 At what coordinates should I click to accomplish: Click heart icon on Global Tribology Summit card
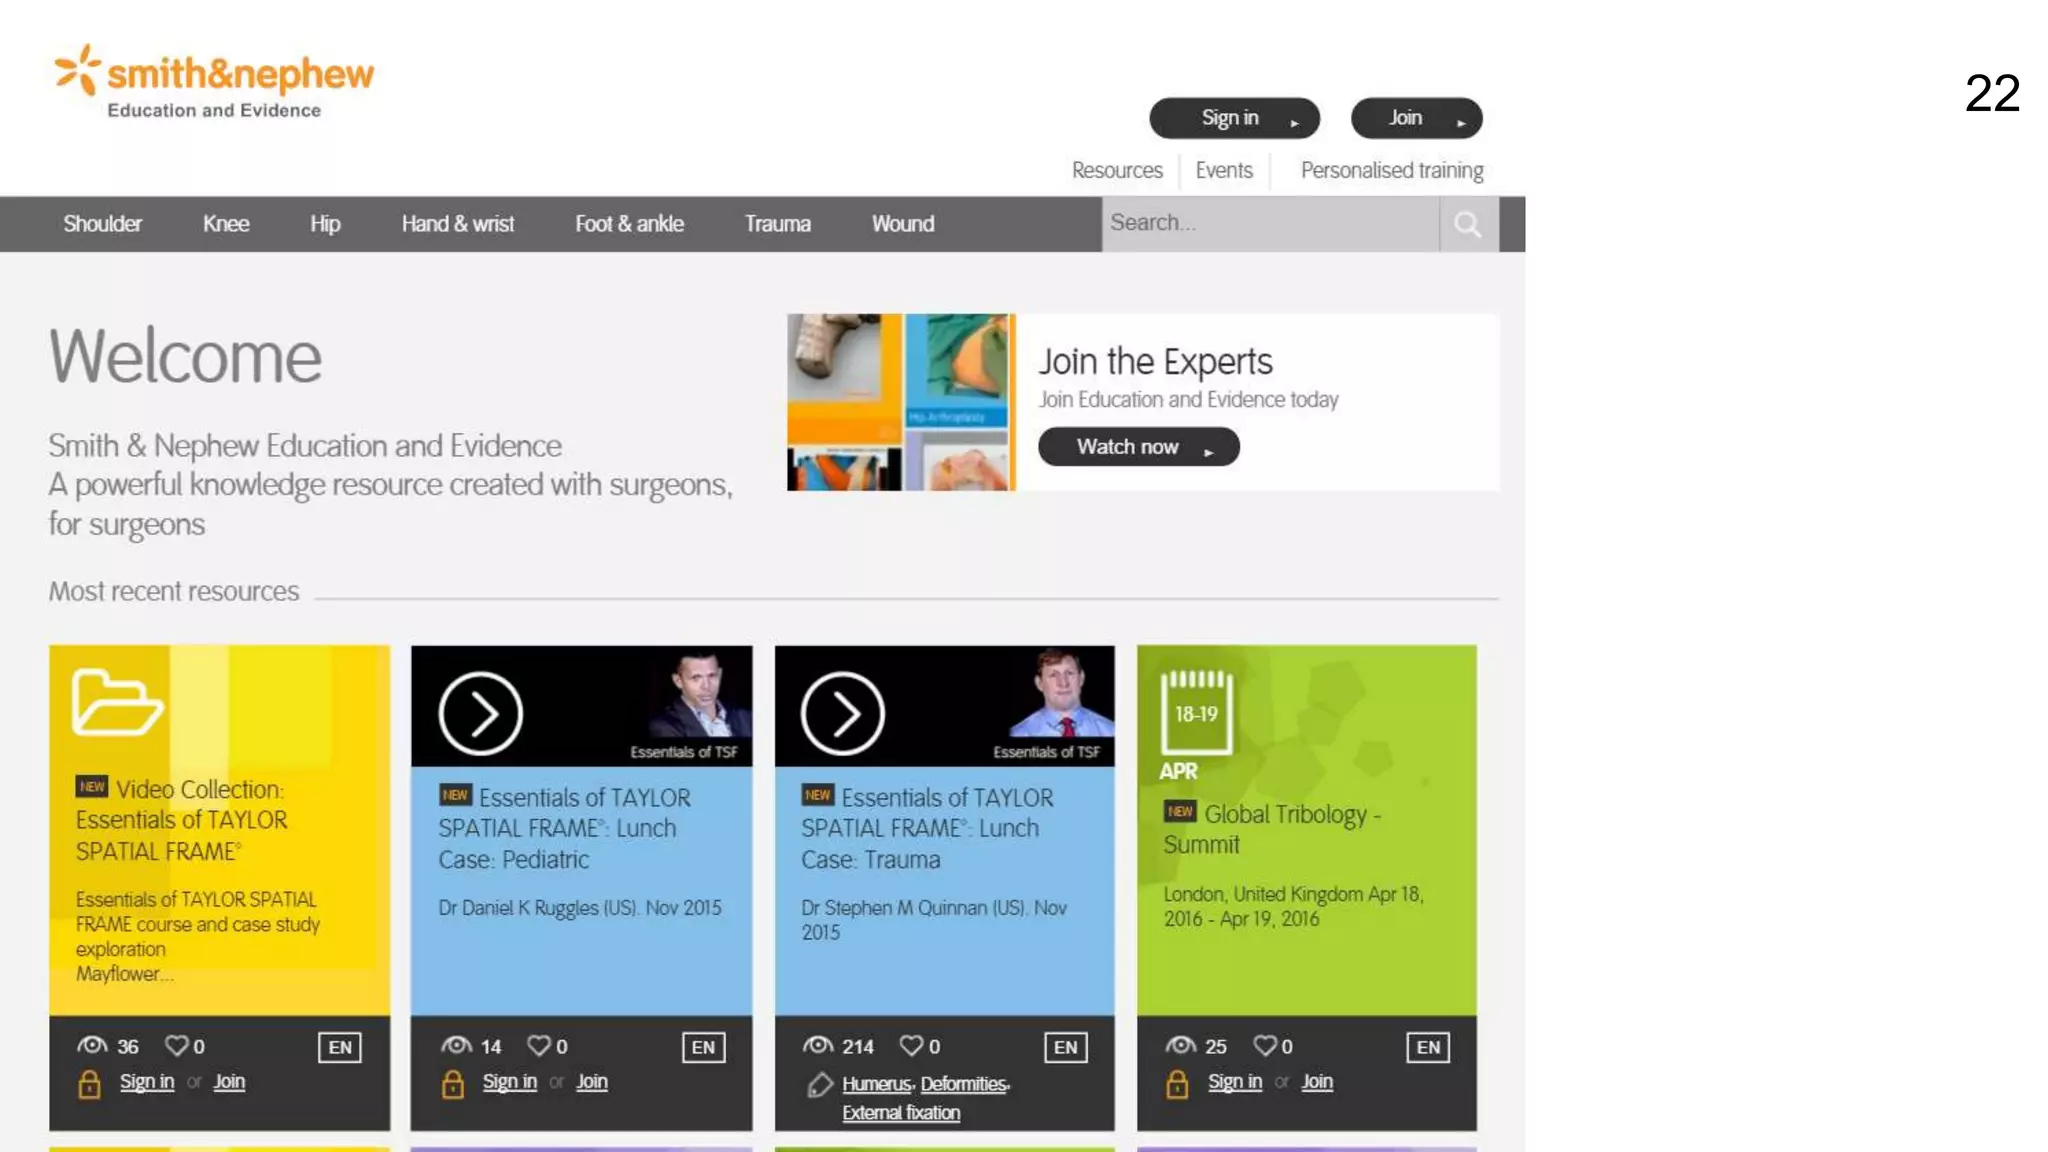pos(1265,1045)
